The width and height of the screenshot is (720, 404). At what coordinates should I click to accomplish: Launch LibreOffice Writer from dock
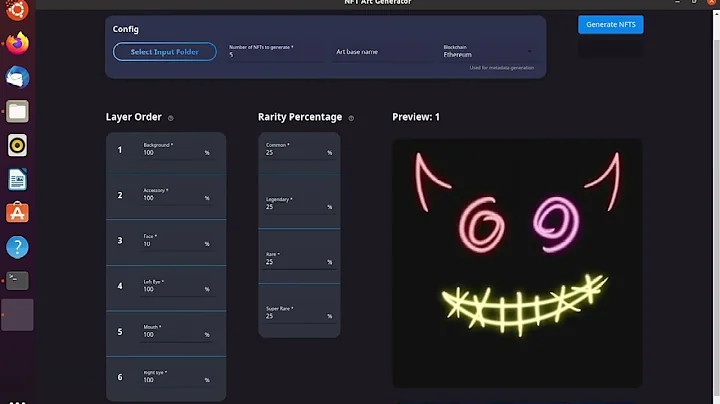17,179
